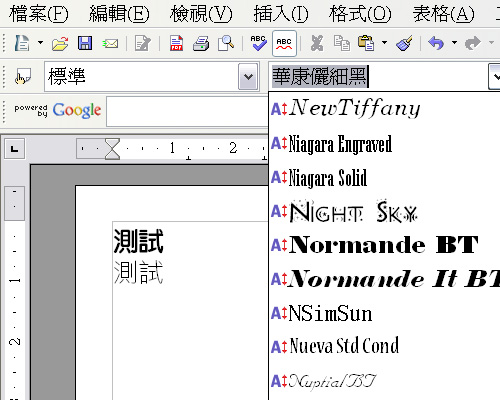Click the Format Paintbrush icon

tap(404, 43)
